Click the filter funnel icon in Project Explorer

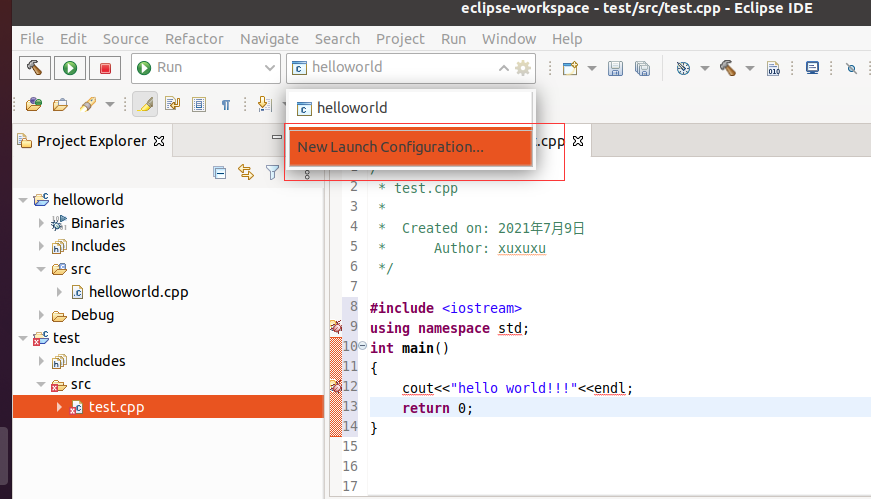click(272, 173)
